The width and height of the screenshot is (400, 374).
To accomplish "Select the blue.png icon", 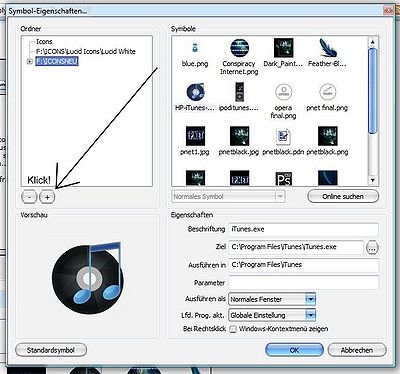I will [195, 48].
